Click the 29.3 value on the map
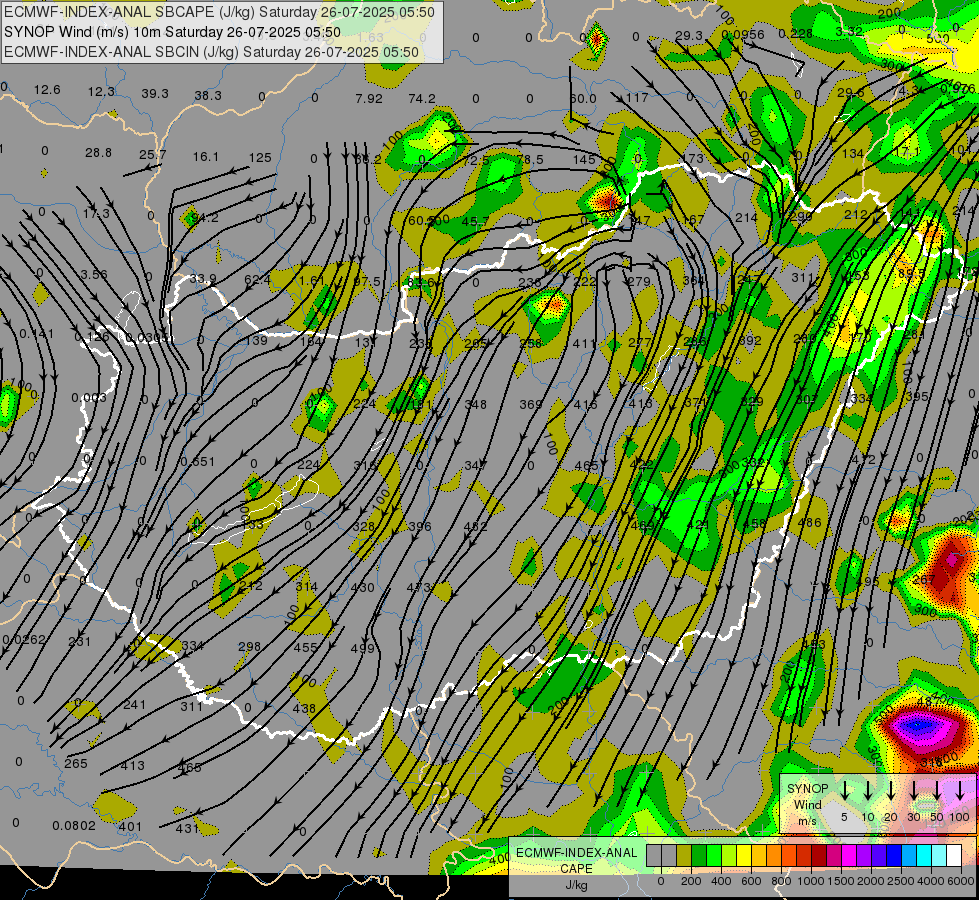 [x=689, y=36]
